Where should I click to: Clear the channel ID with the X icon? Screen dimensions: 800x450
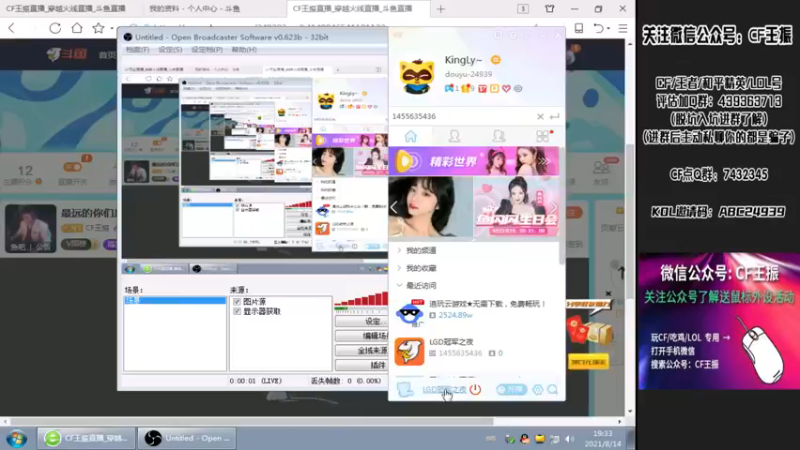[x=540, y=116]
